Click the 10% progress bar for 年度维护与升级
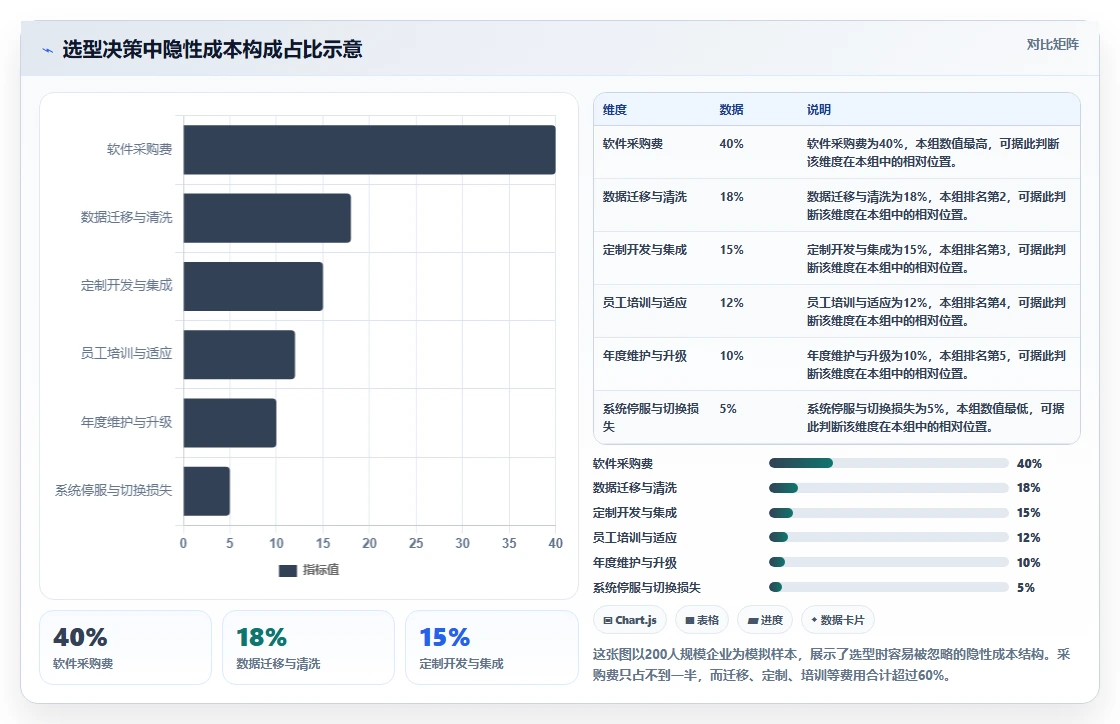Screen dimensions: 1120x724 tap(889, 563)
